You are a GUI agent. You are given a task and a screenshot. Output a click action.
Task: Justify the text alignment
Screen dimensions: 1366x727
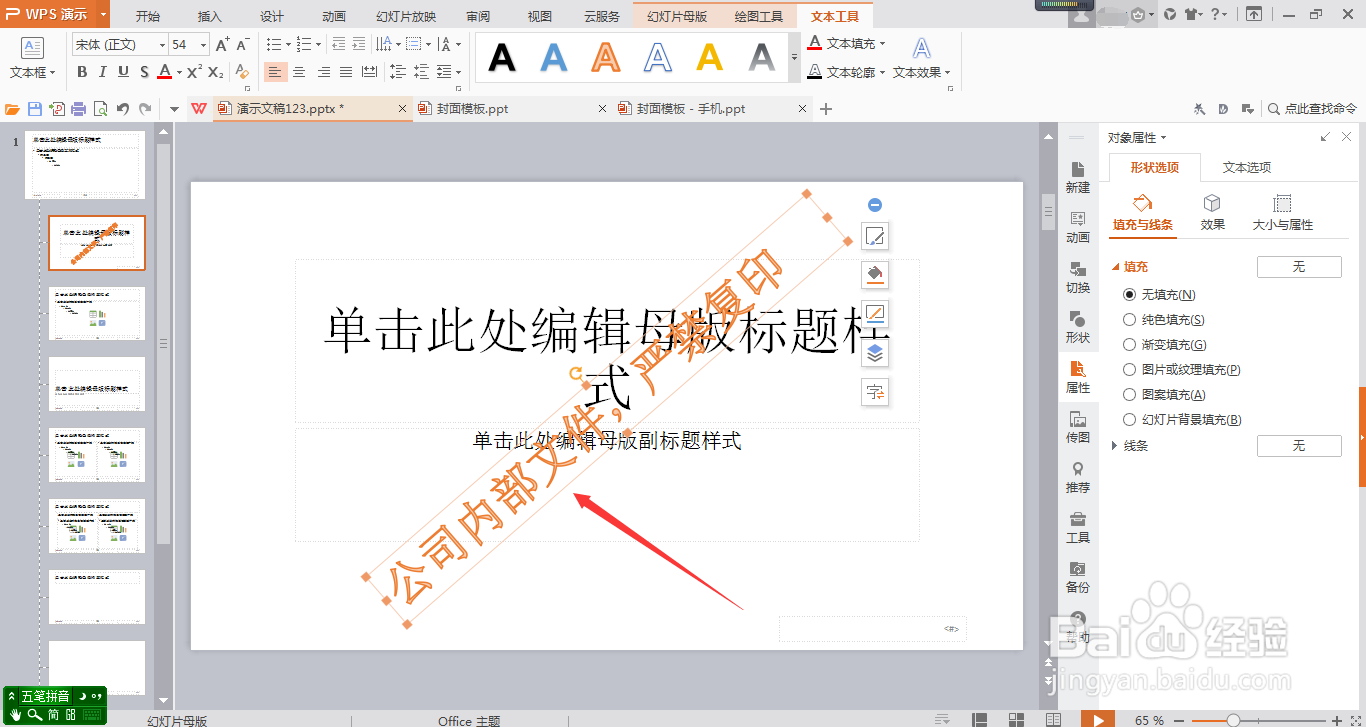[x=346, y=72]
